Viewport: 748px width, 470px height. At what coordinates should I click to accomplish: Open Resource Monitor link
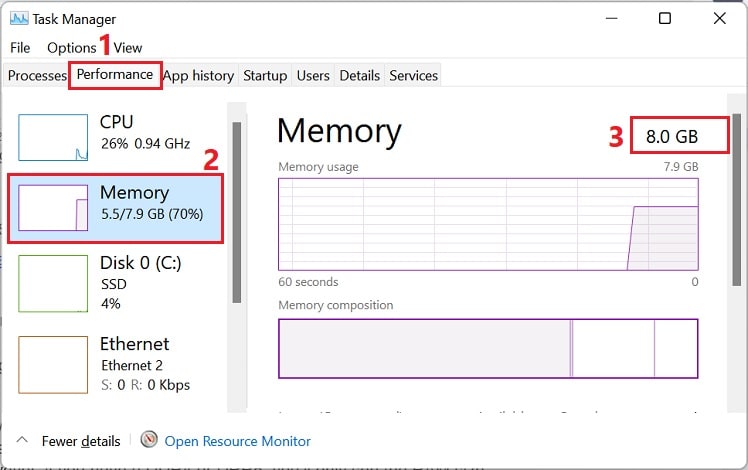[237, 441]
